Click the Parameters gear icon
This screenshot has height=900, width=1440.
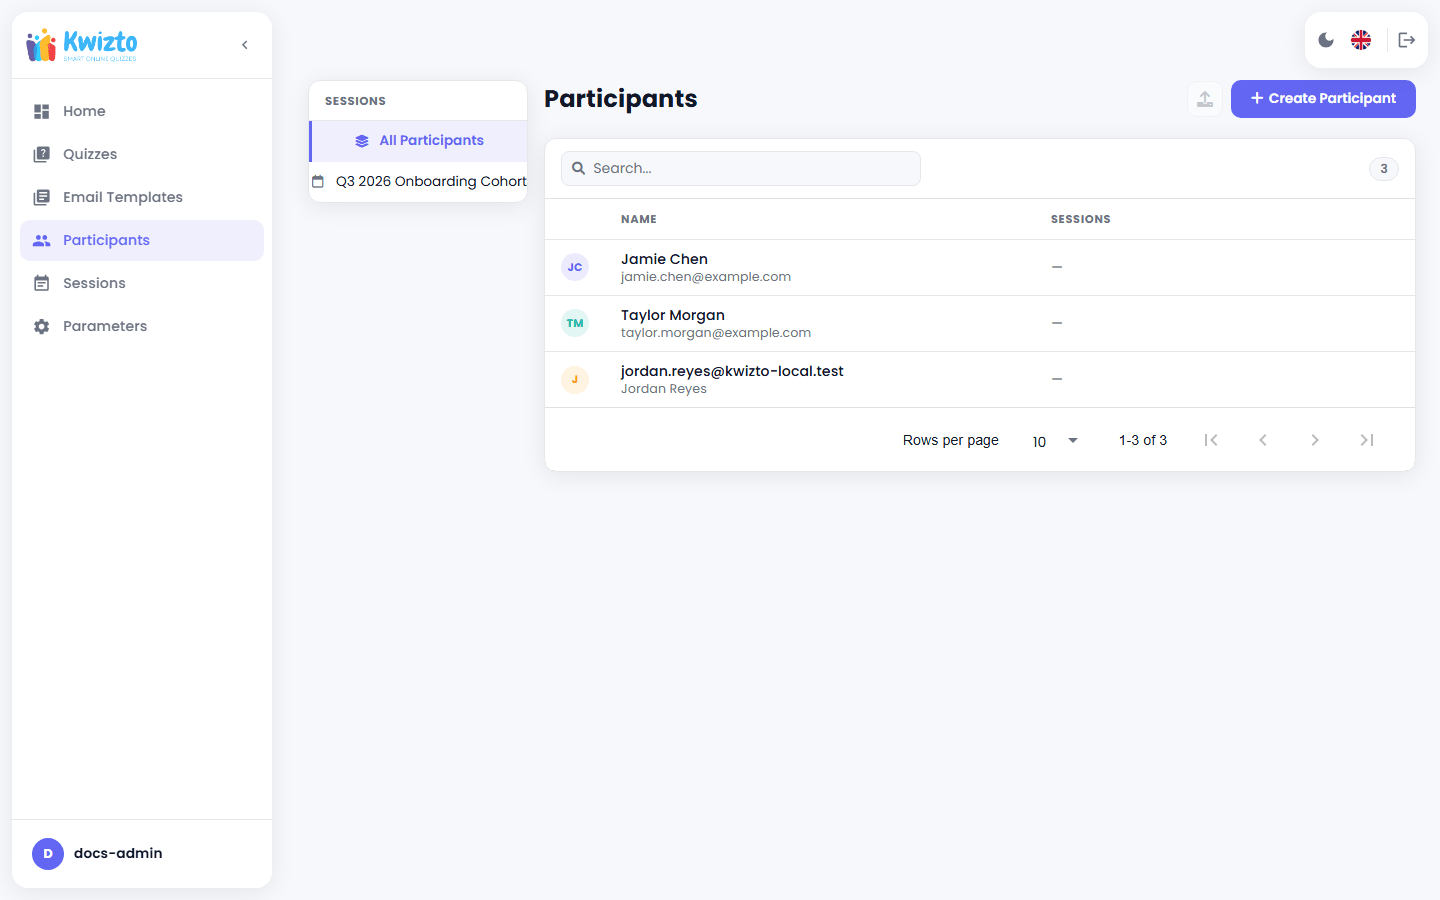pyautogui.click(x=41, y=326)
